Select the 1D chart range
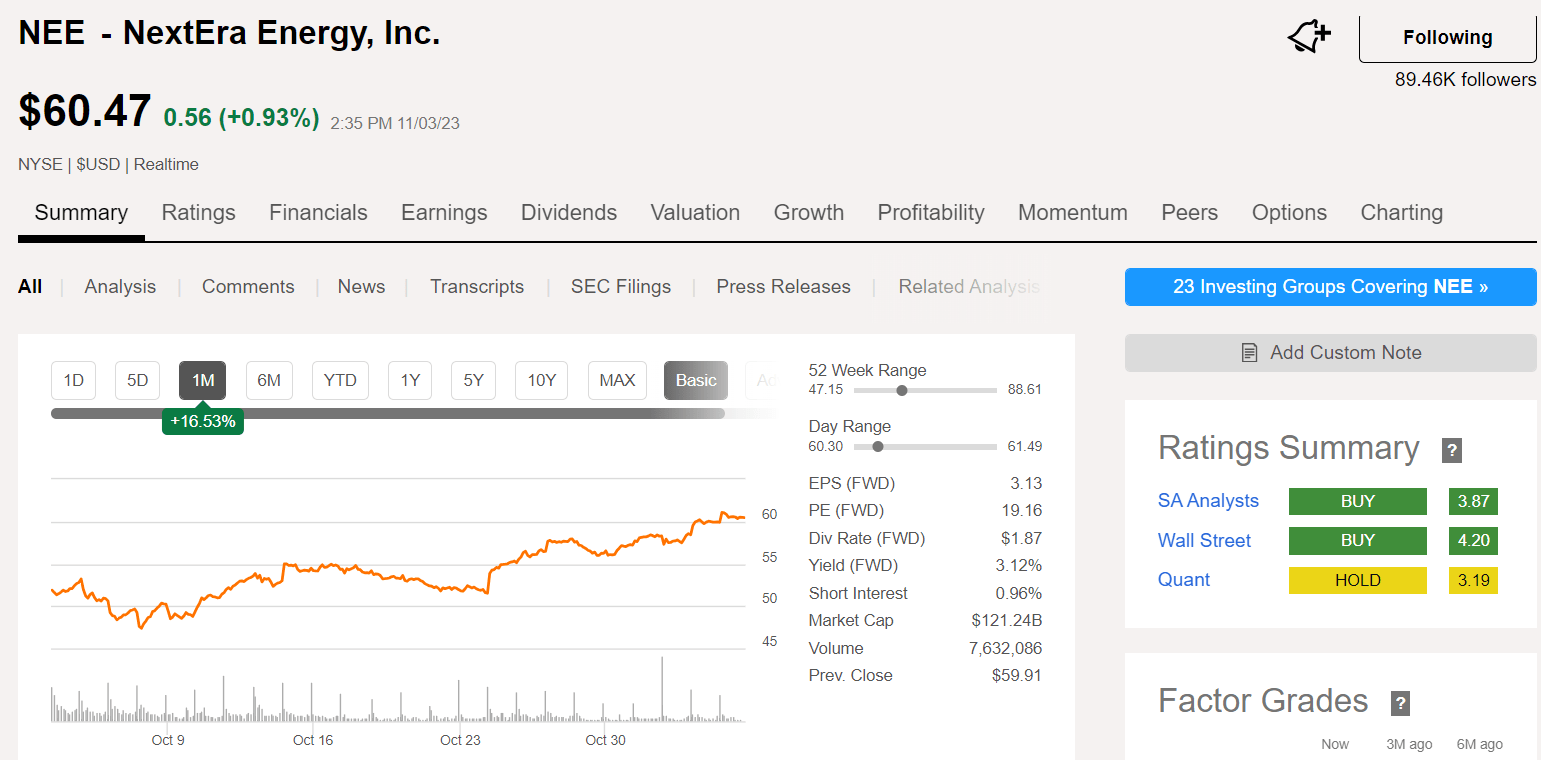Image resolution: width=1541 pixels, height=760 pixels. click(73, 380)
